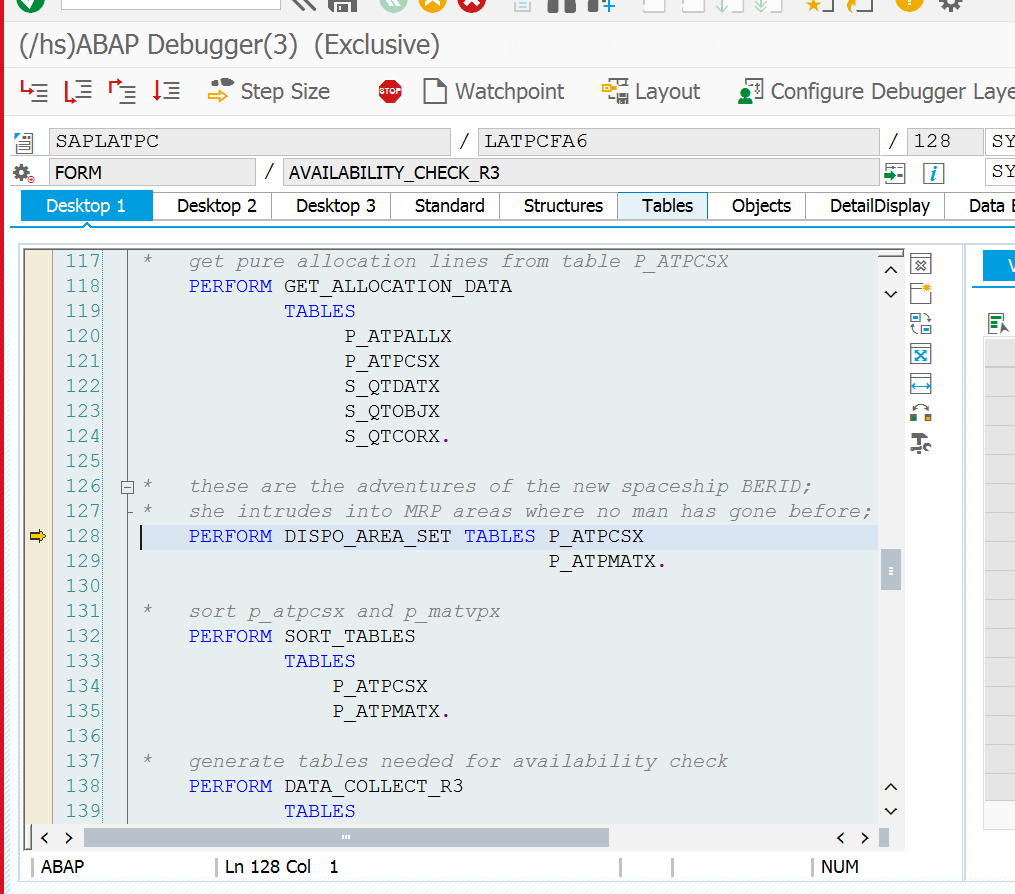Click the variable list icon in the right panel
The image size is (1015, 894).
coord(998,323)
